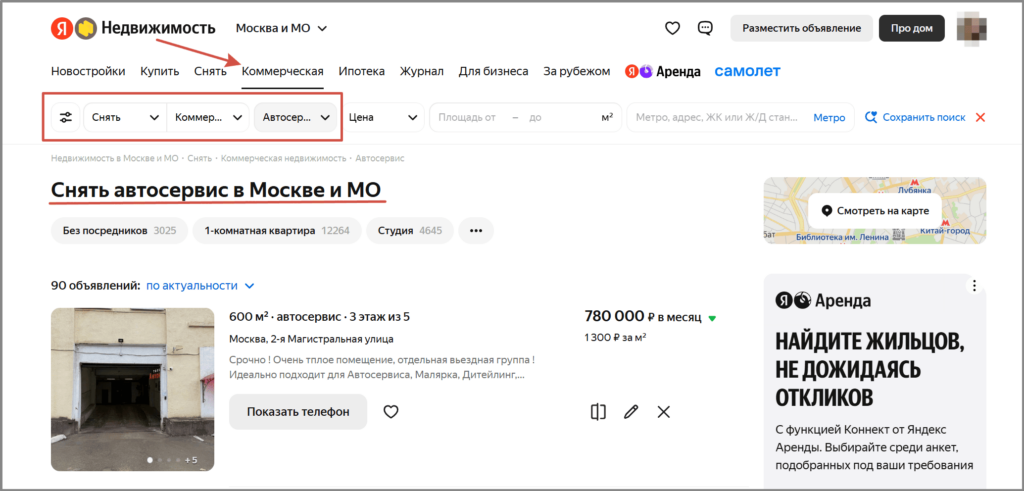Toggle the Без посредников filter chip
Screen dimensions: 1024x491
point(119,230)
